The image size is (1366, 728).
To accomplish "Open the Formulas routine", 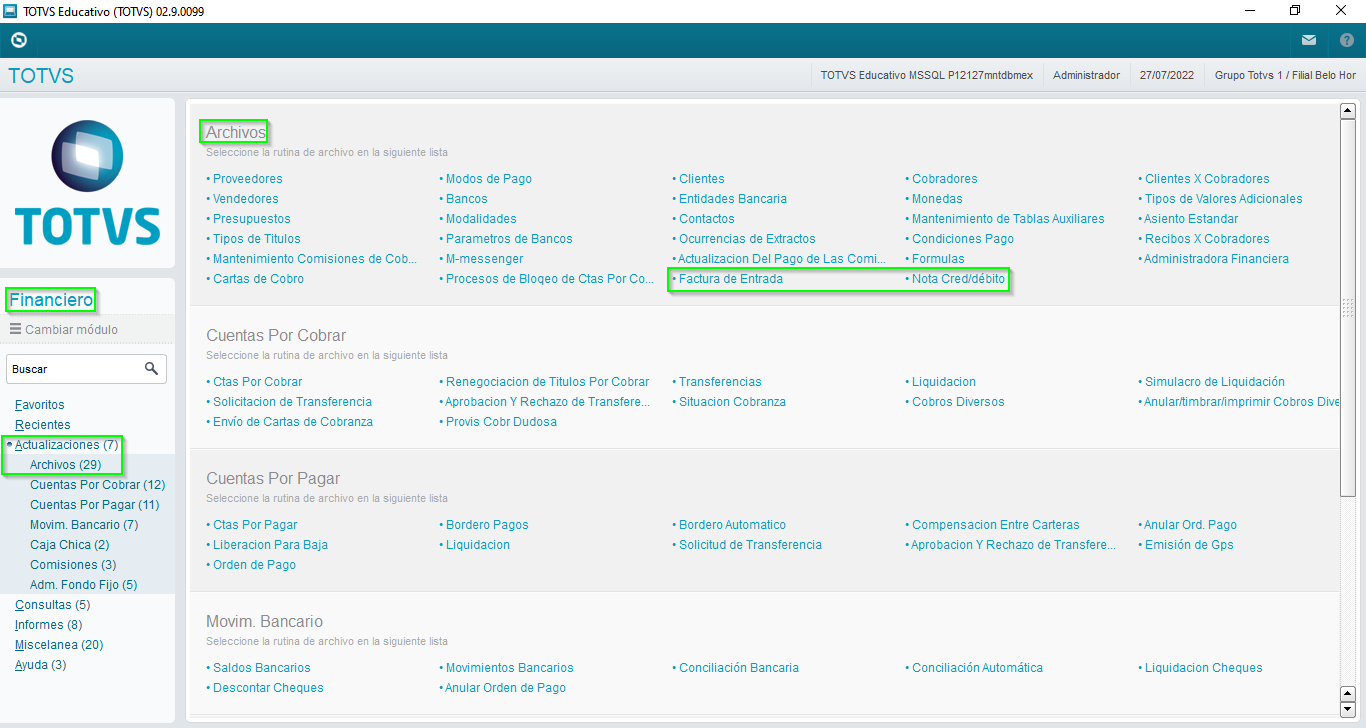I will pyautogui.click(x=938, y=259).
